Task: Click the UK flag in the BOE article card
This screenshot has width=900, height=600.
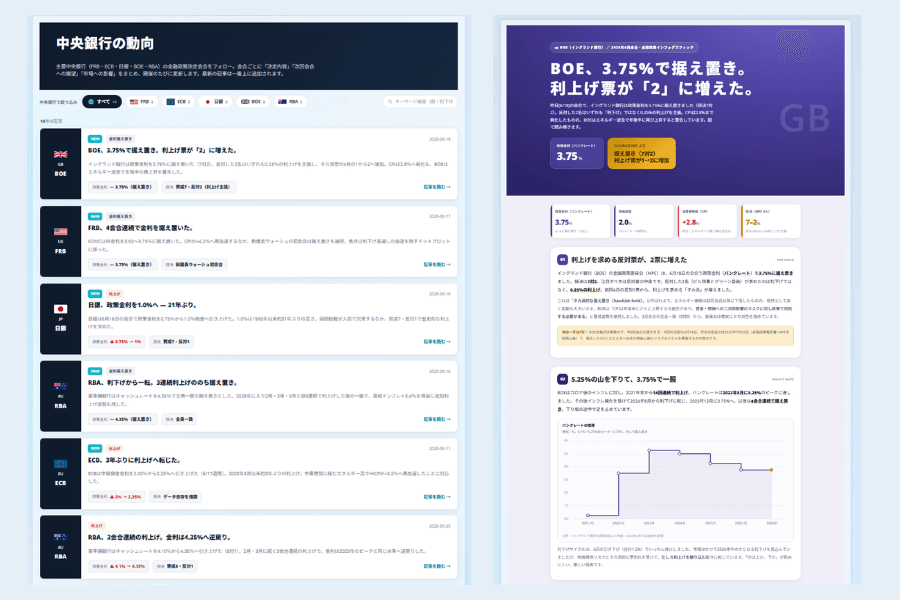Action: coord(60,154)
